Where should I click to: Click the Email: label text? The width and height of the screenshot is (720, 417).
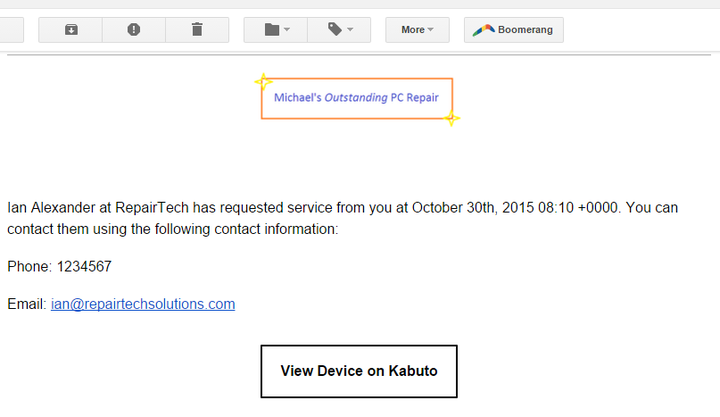(x=26, y=304)
